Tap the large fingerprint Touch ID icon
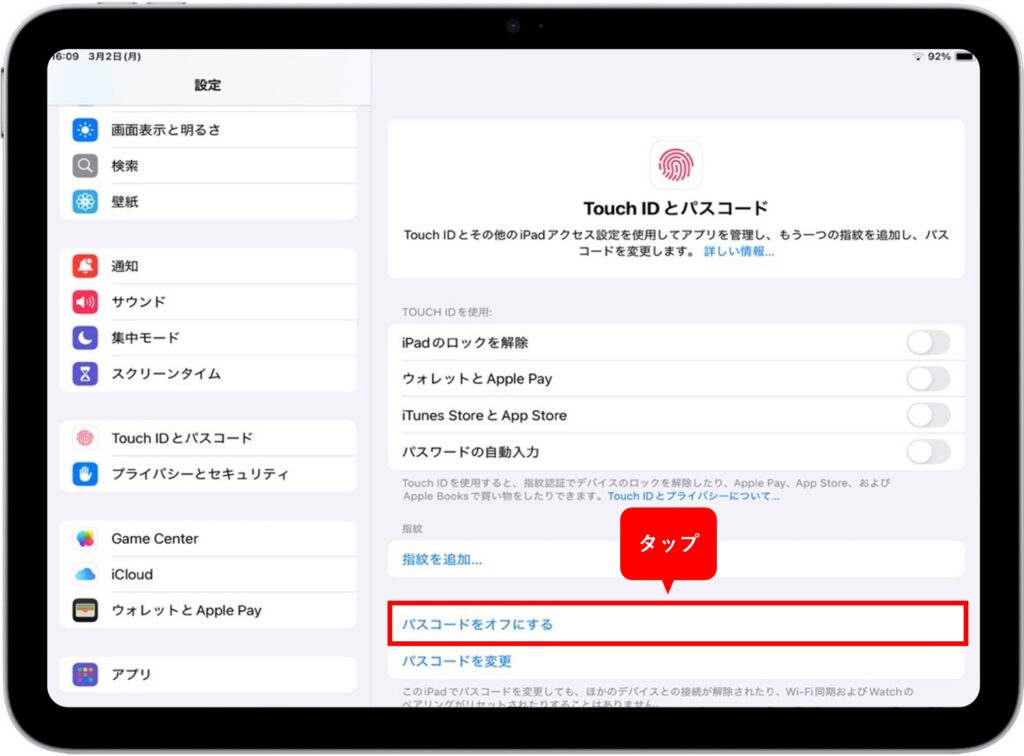 [676, 165]
